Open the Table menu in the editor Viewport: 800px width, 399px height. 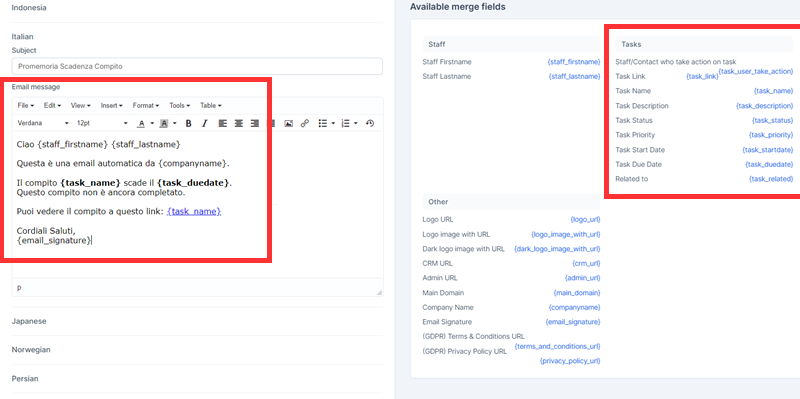click(x=211, y=106)
